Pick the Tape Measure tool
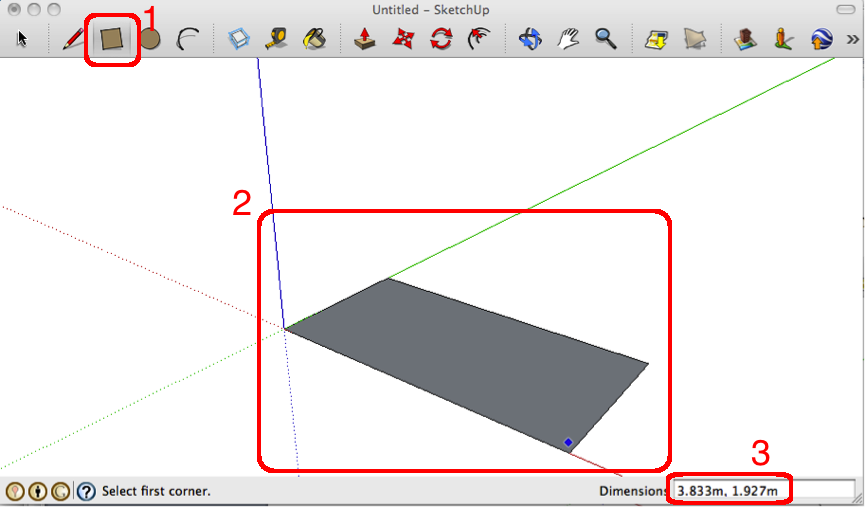This screenshot has width=865, height=507. click(x=278, y=39)
